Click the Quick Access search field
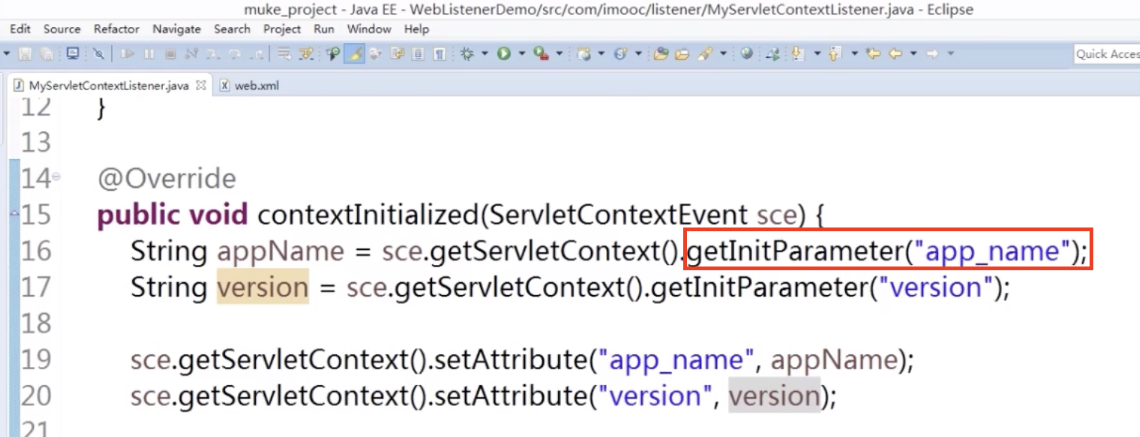The width and height of the screenshot is (1140, 437). pyautogui.click(x=1107, y=54)
